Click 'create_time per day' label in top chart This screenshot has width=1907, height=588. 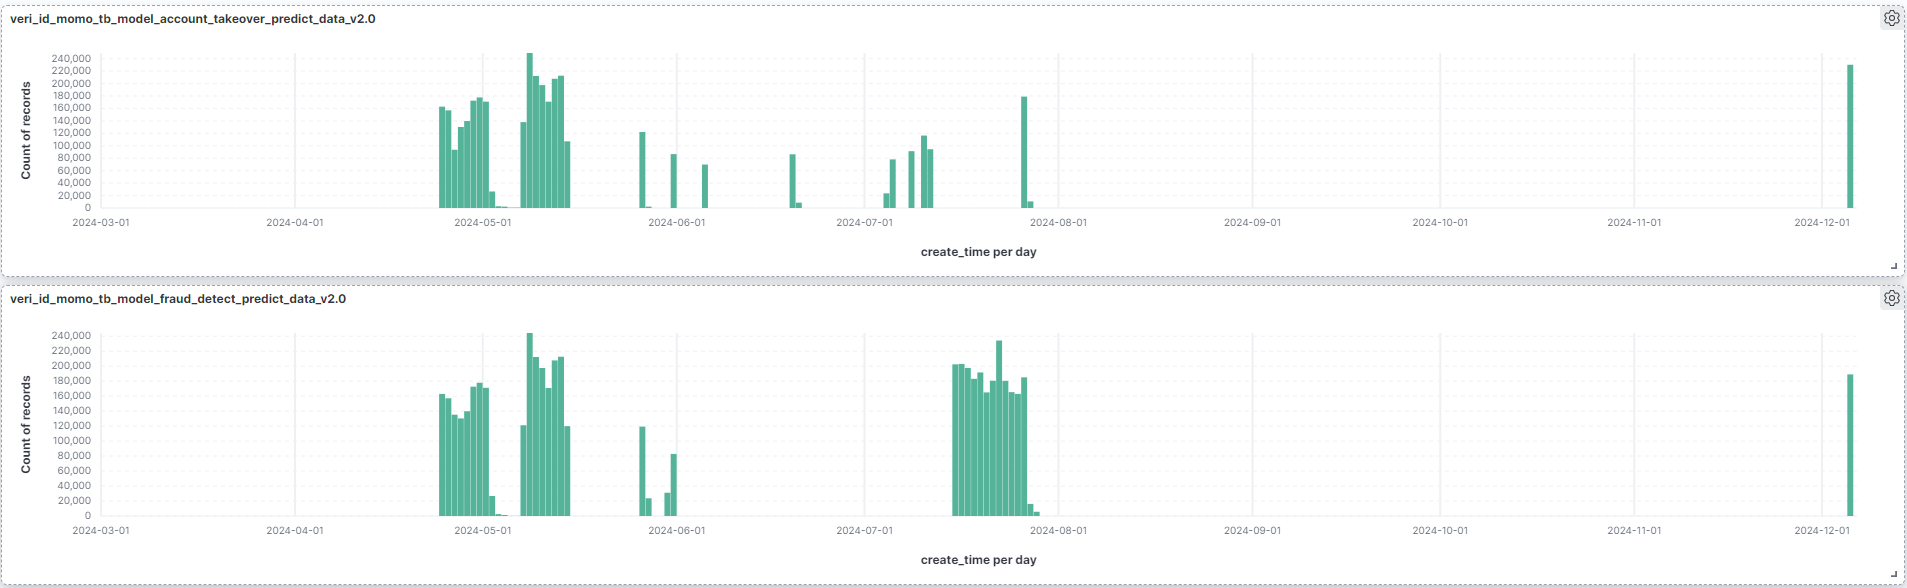978,252
